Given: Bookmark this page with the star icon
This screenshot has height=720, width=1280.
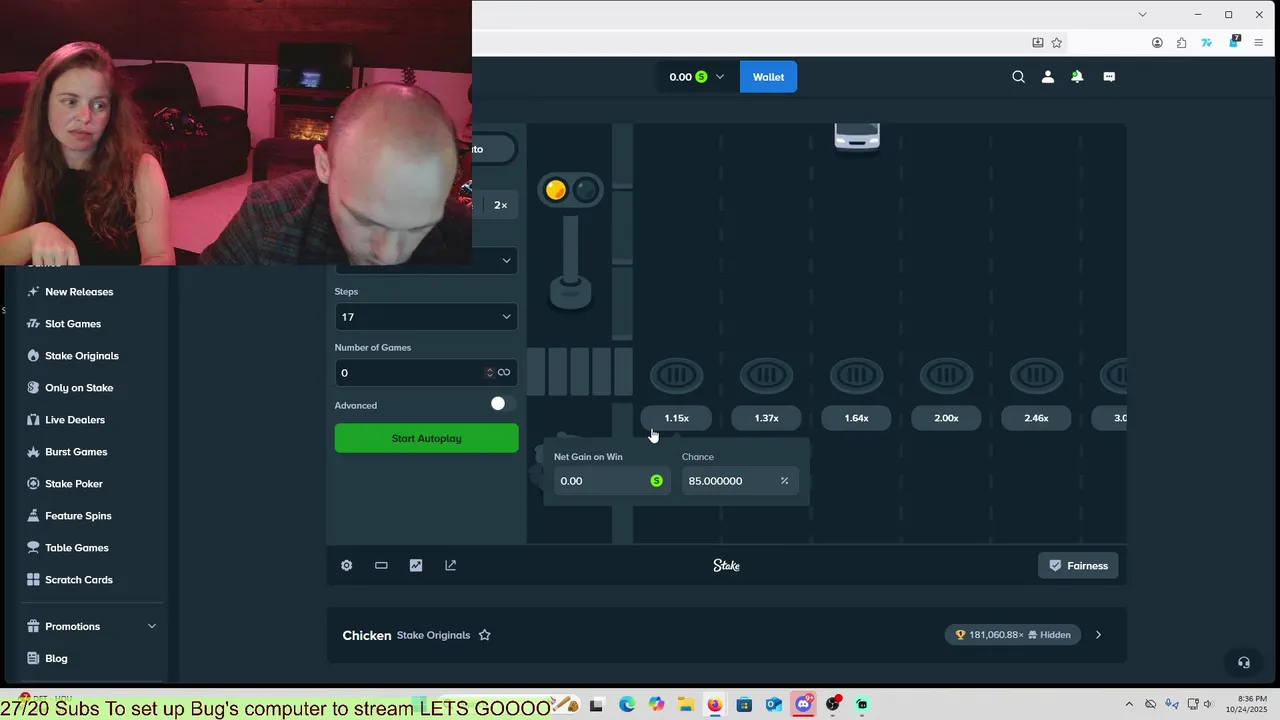Looking at the screenshot, I should pyautogui.click(x=1056, y=43).
